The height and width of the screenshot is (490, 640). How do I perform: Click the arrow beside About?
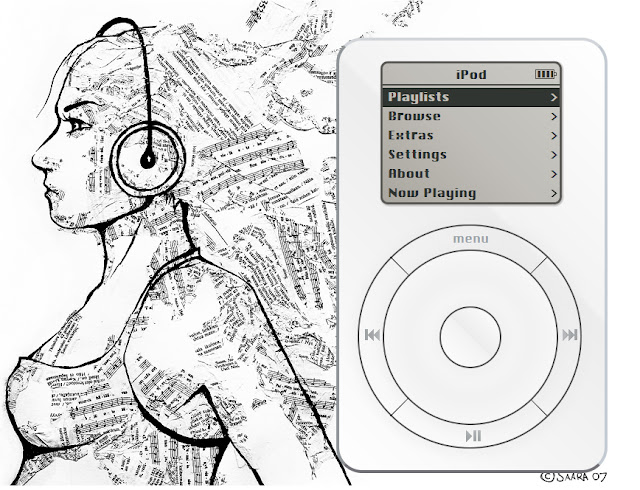[x=553, y=174]
